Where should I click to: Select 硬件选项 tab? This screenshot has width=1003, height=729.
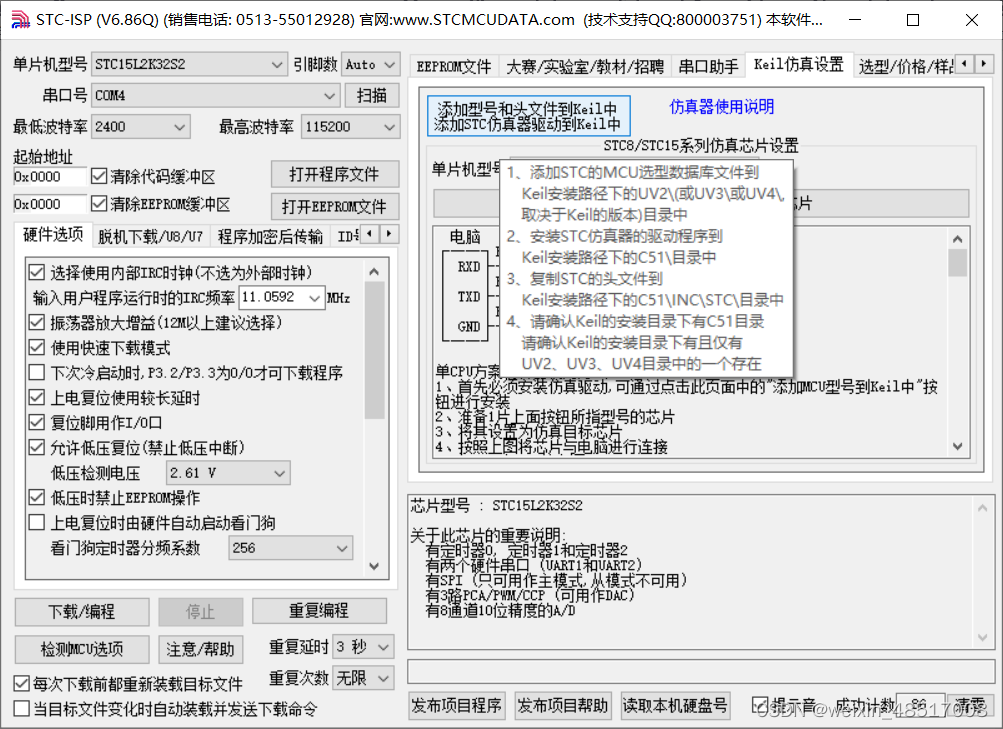tap(53, 235)
